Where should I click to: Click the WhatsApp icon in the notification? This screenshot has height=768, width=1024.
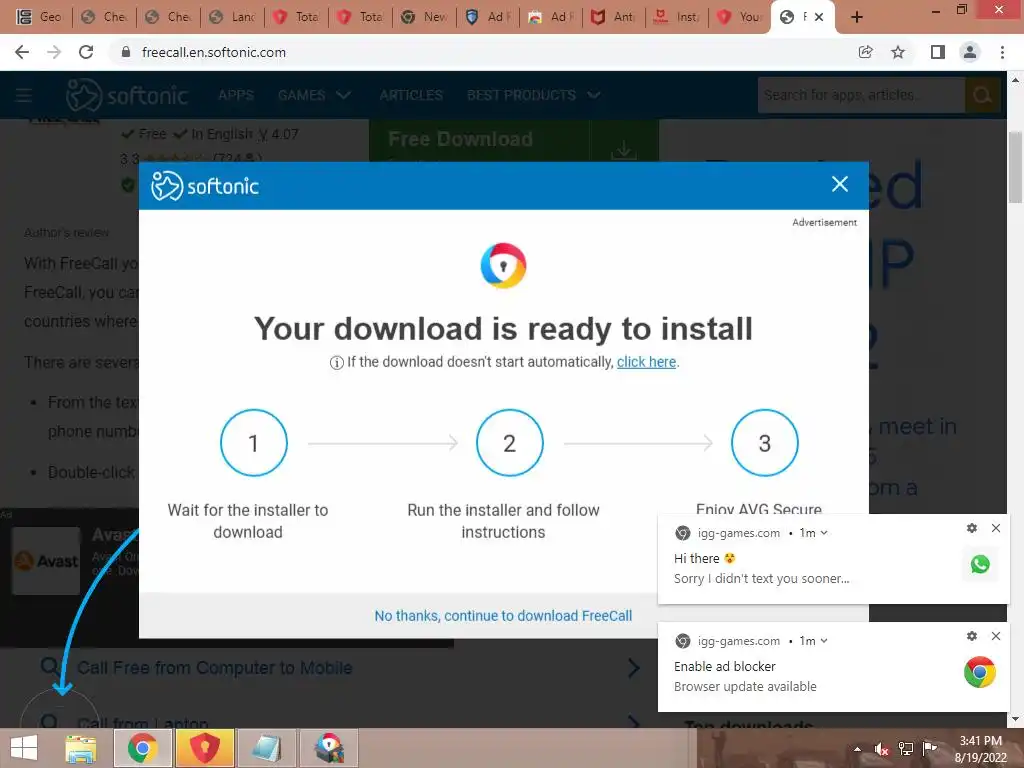pos(980,564)
